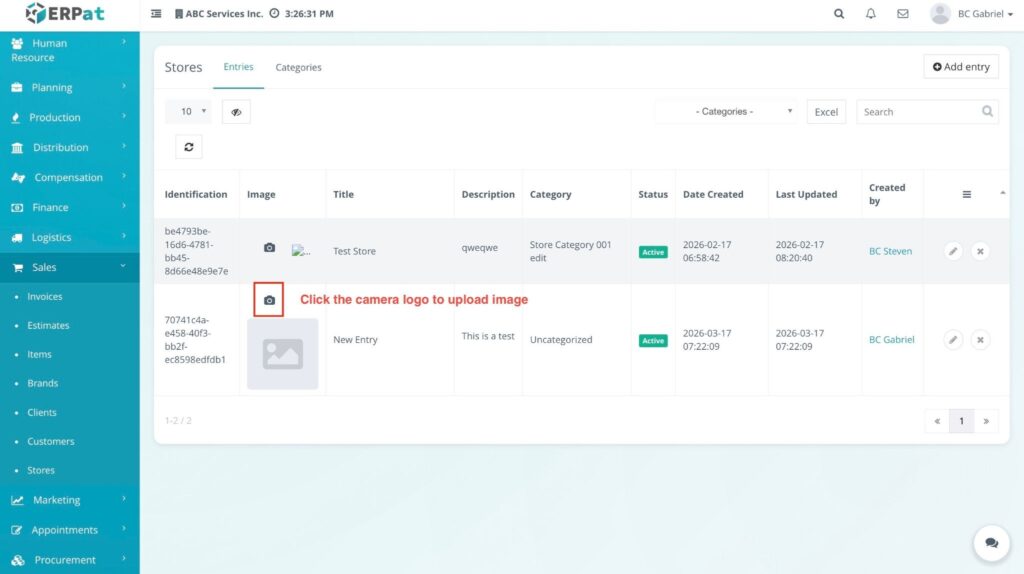
Task: Open the notifications bell icon
Action: click(x=870, y=14)
